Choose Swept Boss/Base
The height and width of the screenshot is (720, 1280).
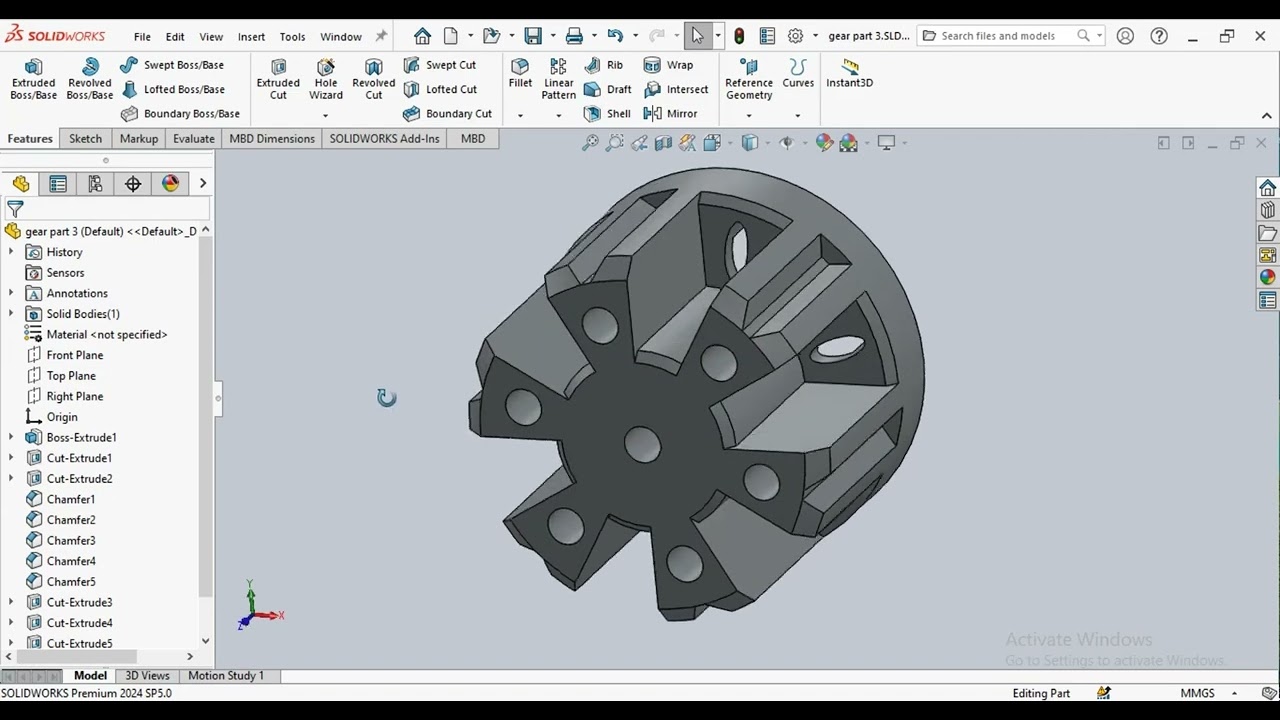pyautogui.click(x=172, y=65)
